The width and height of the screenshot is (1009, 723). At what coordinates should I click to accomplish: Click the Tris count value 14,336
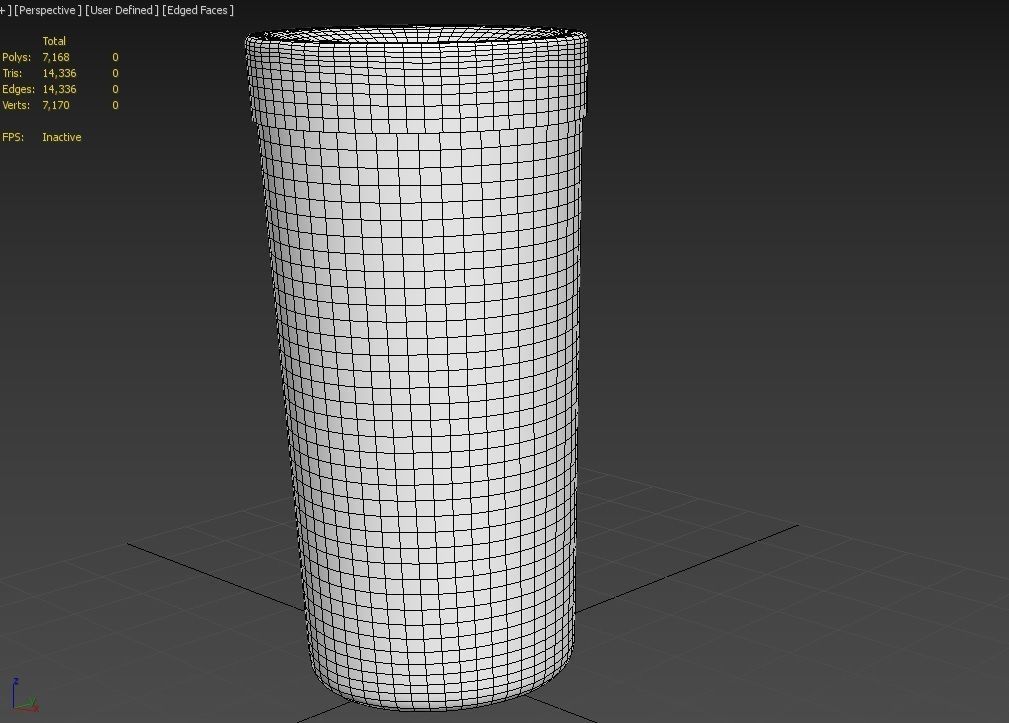(59, 73)
